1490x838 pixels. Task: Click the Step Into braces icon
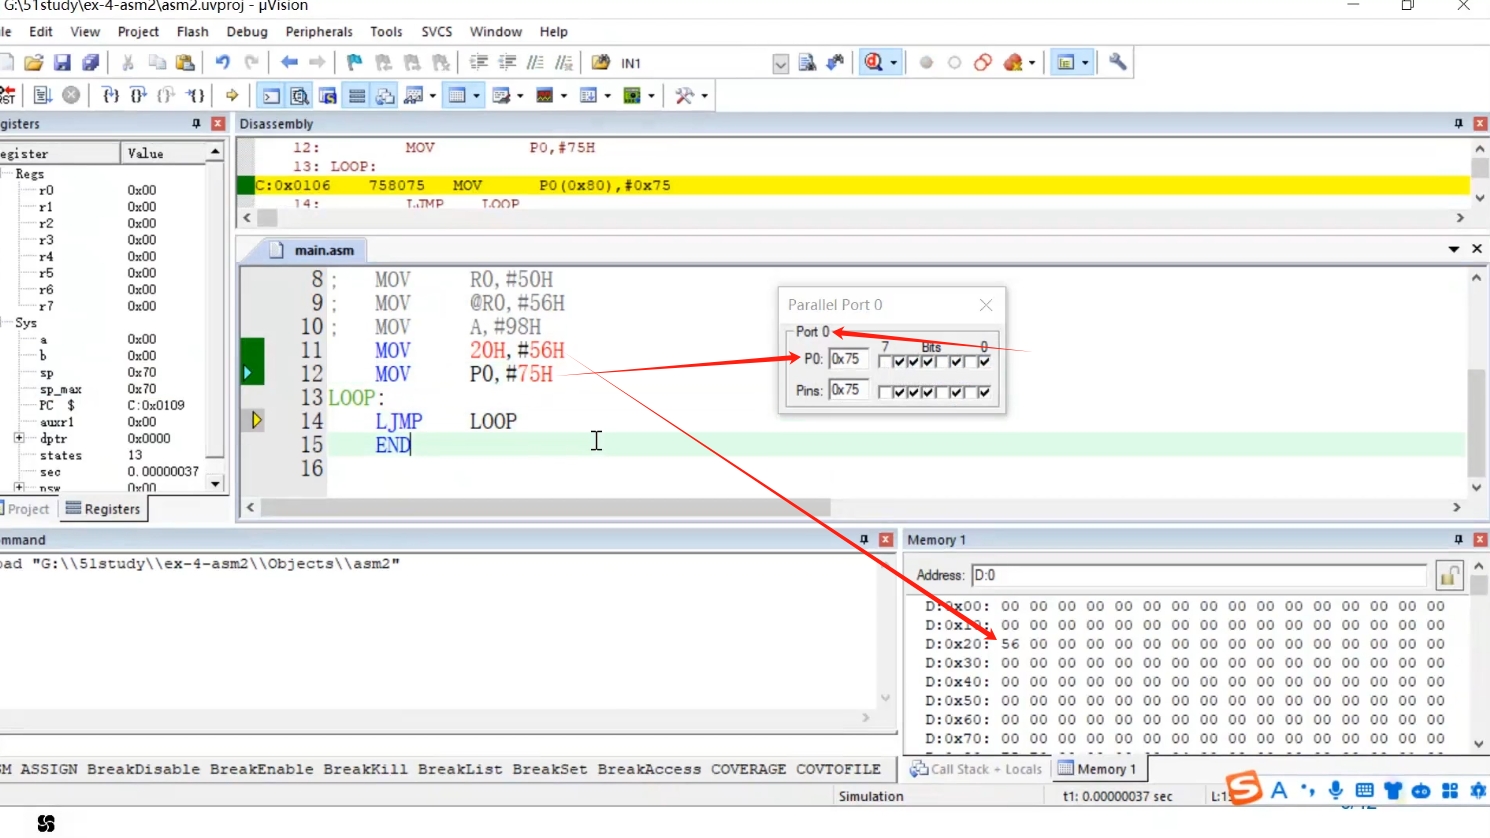click(x=110, y=96)
